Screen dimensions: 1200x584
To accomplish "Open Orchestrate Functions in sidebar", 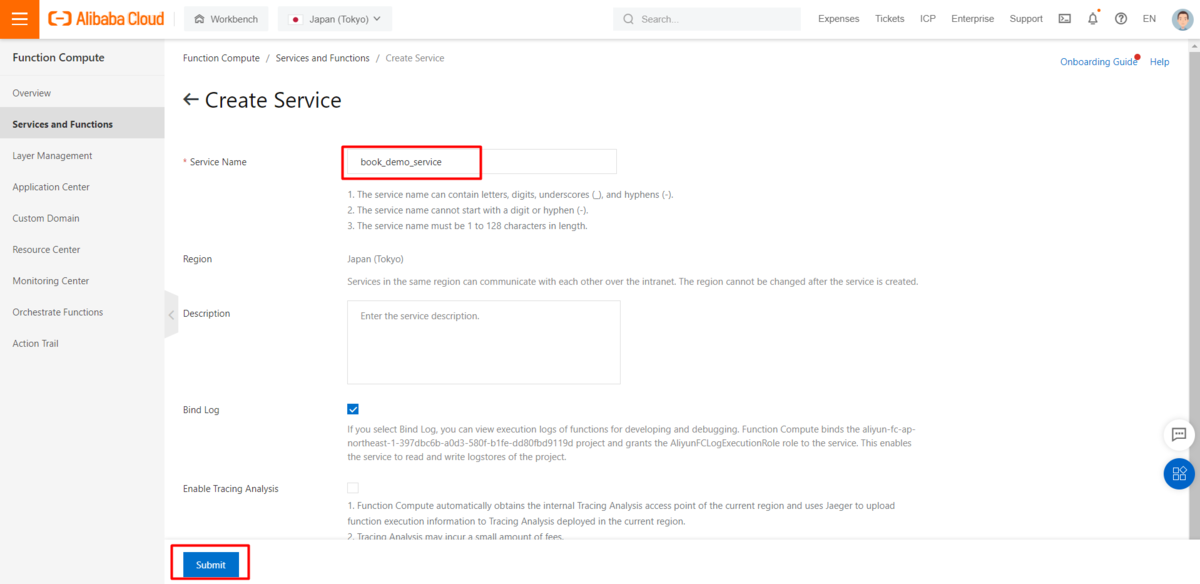I will 82,312.
